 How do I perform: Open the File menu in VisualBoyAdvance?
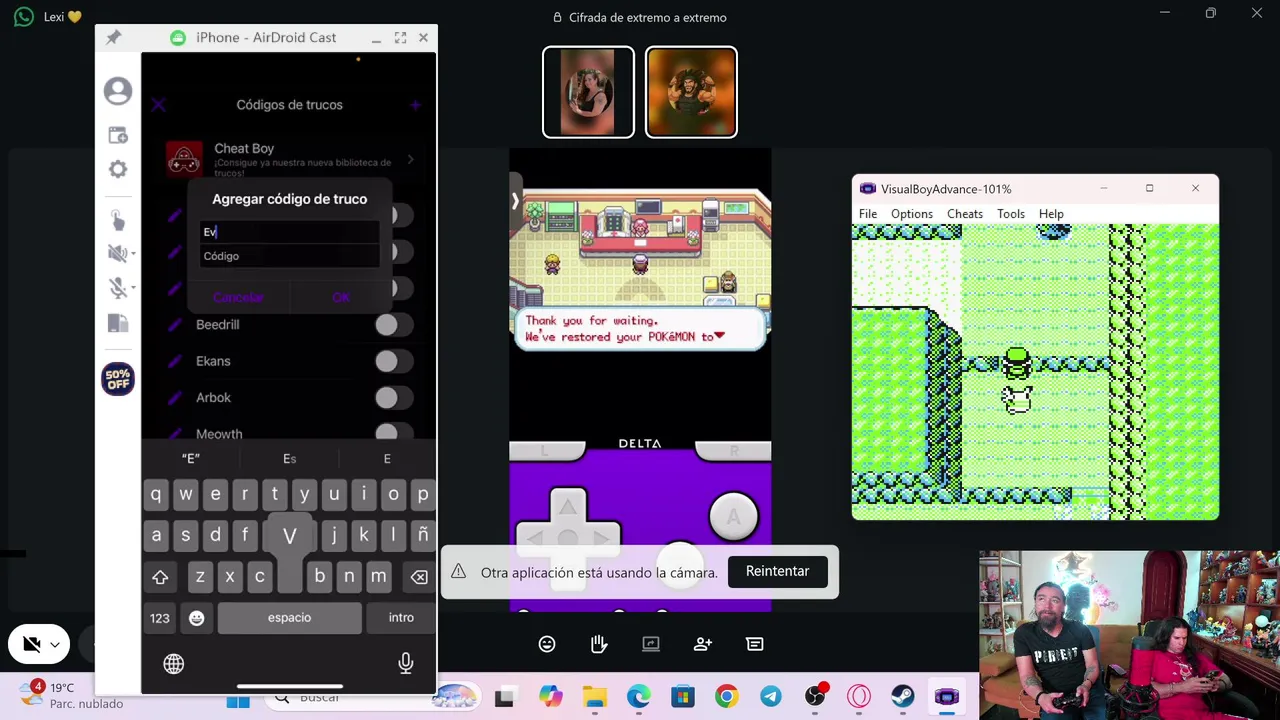click(868, 214)
